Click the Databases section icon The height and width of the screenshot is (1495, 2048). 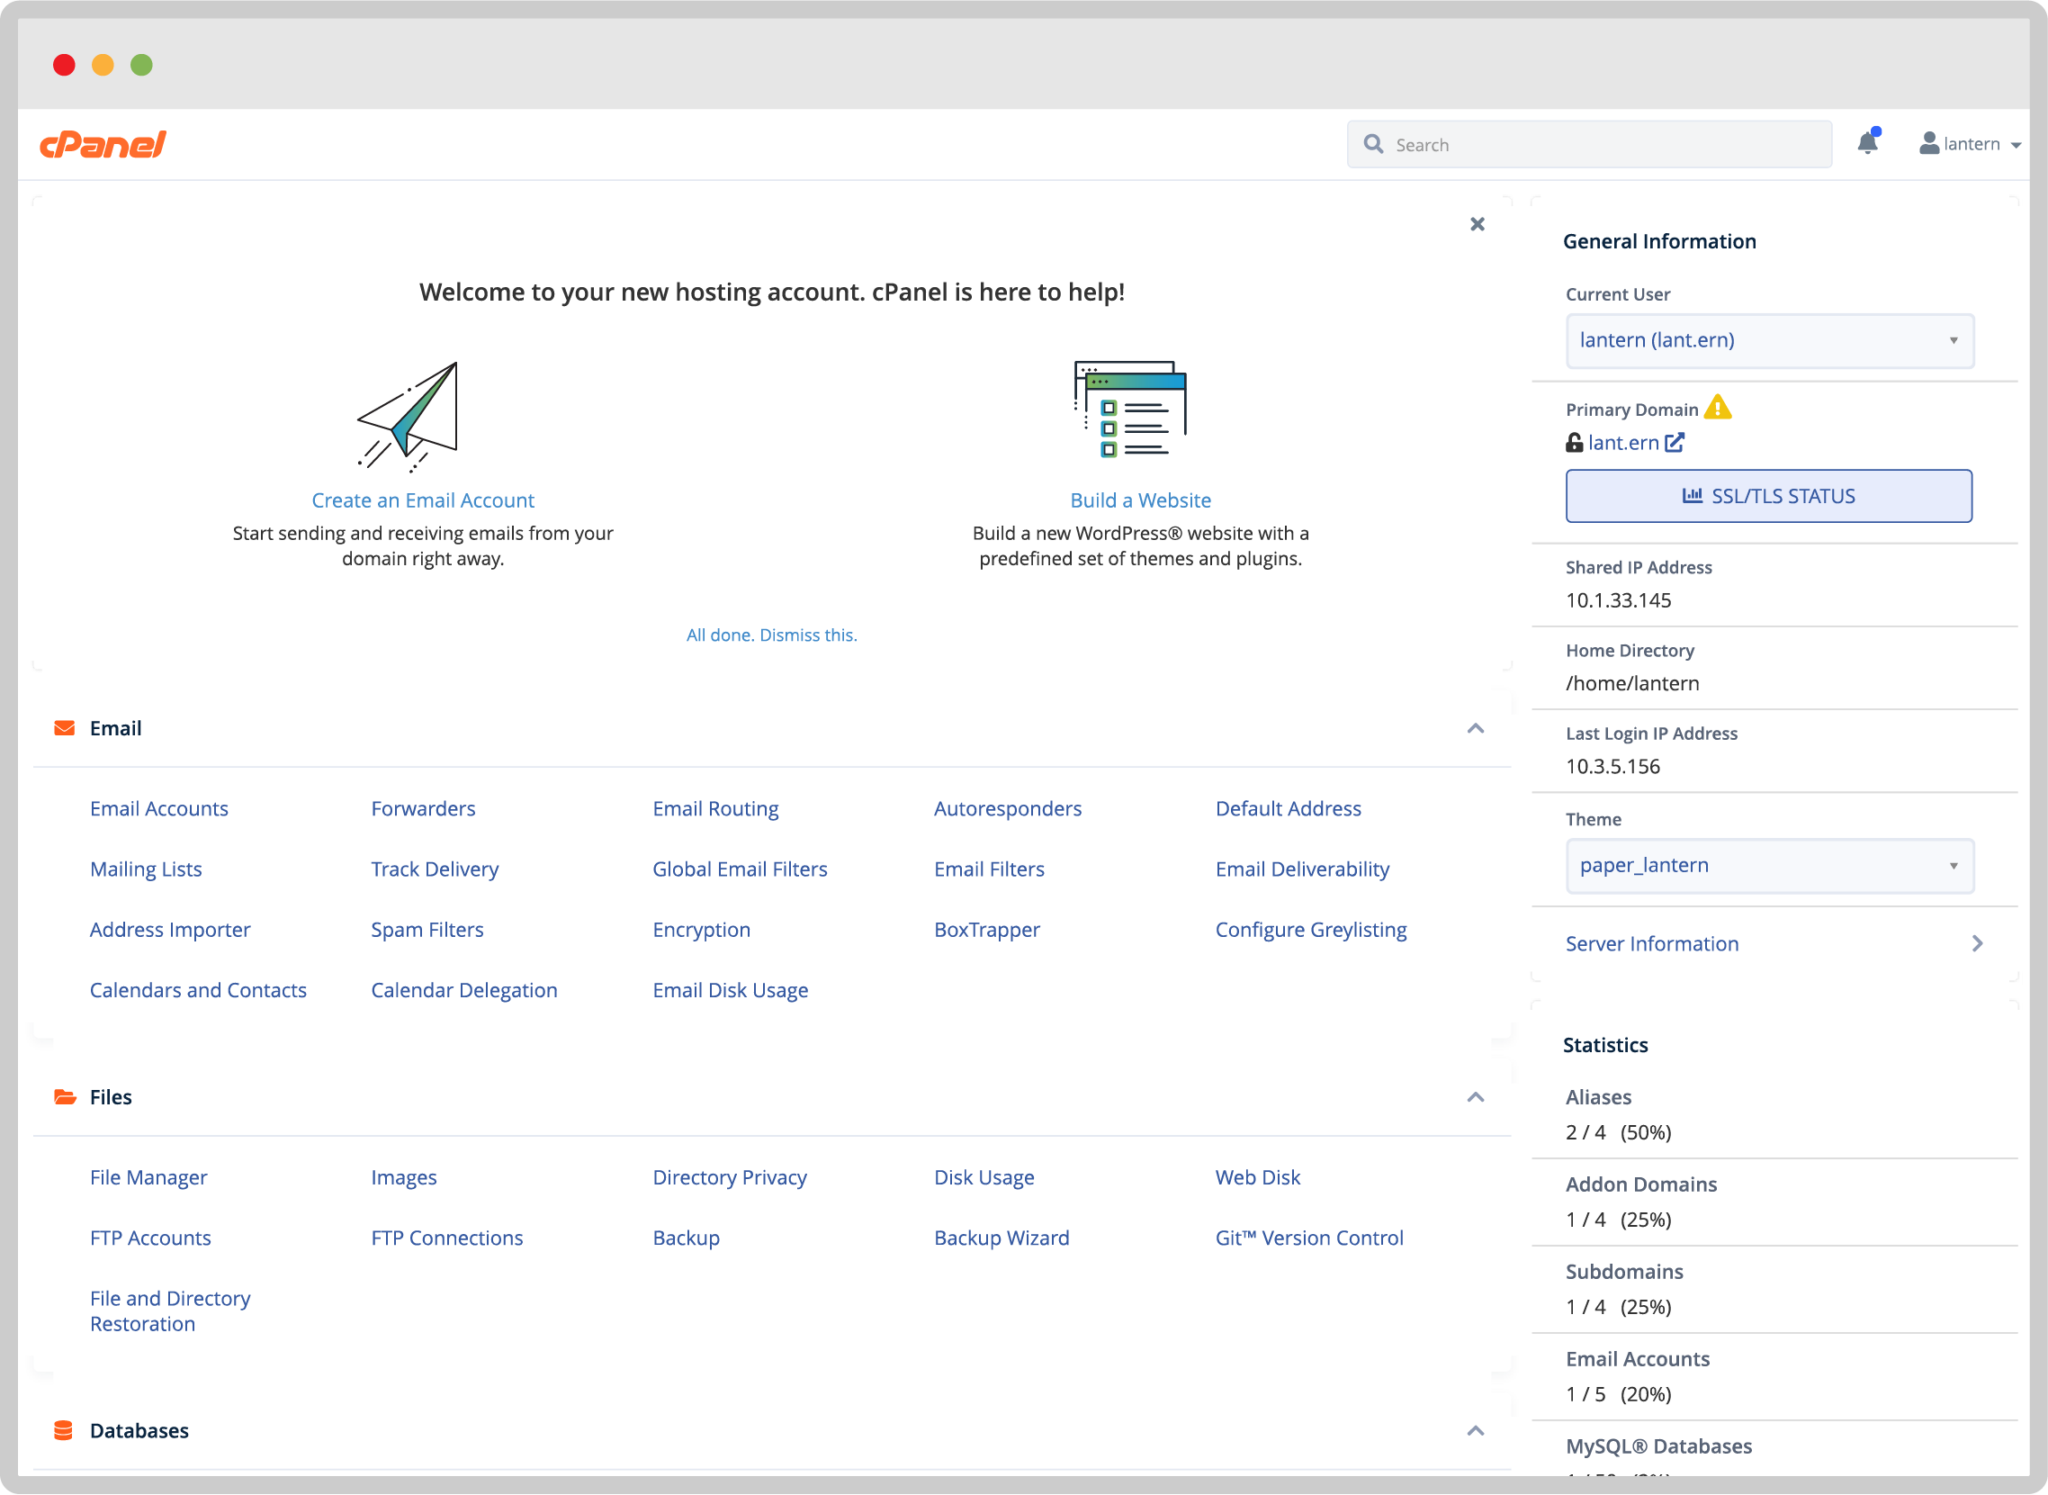[64, 1430]
